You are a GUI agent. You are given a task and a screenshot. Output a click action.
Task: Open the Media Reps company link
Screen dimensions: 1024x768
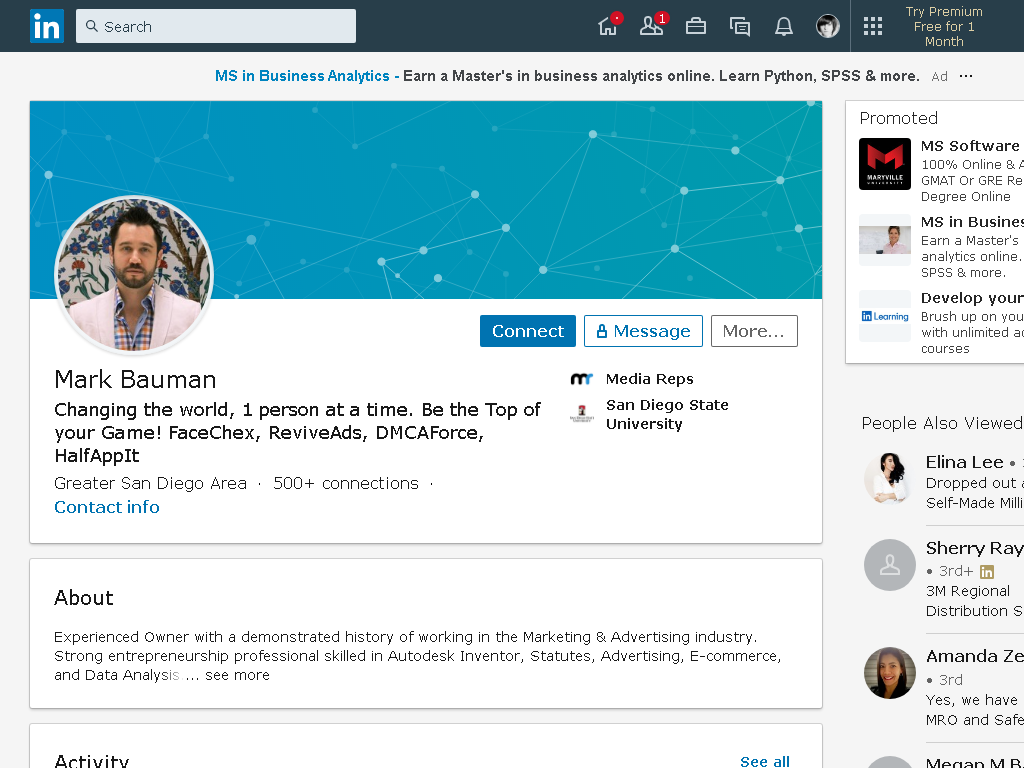click(650, 379)
